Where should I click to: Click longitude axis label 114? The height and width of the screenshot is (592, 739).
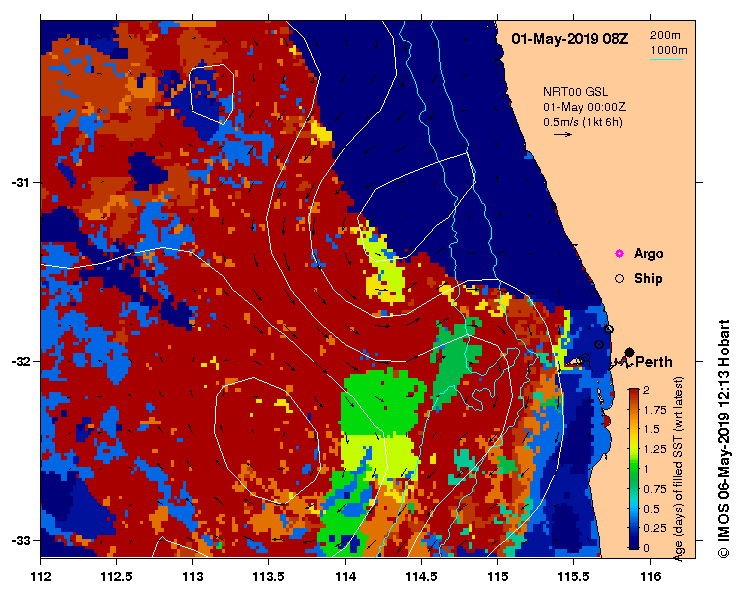click(x=345, y=576)
